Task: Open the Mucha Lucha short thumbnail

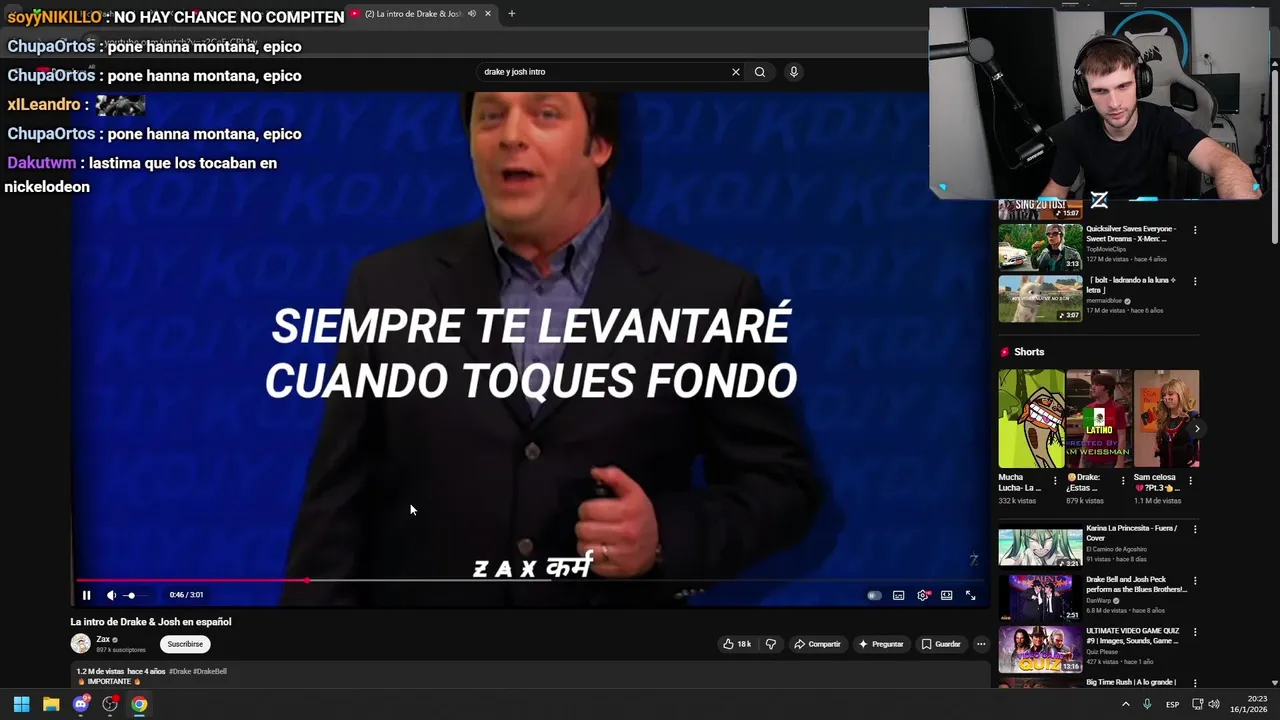Action: (1031, 418)
